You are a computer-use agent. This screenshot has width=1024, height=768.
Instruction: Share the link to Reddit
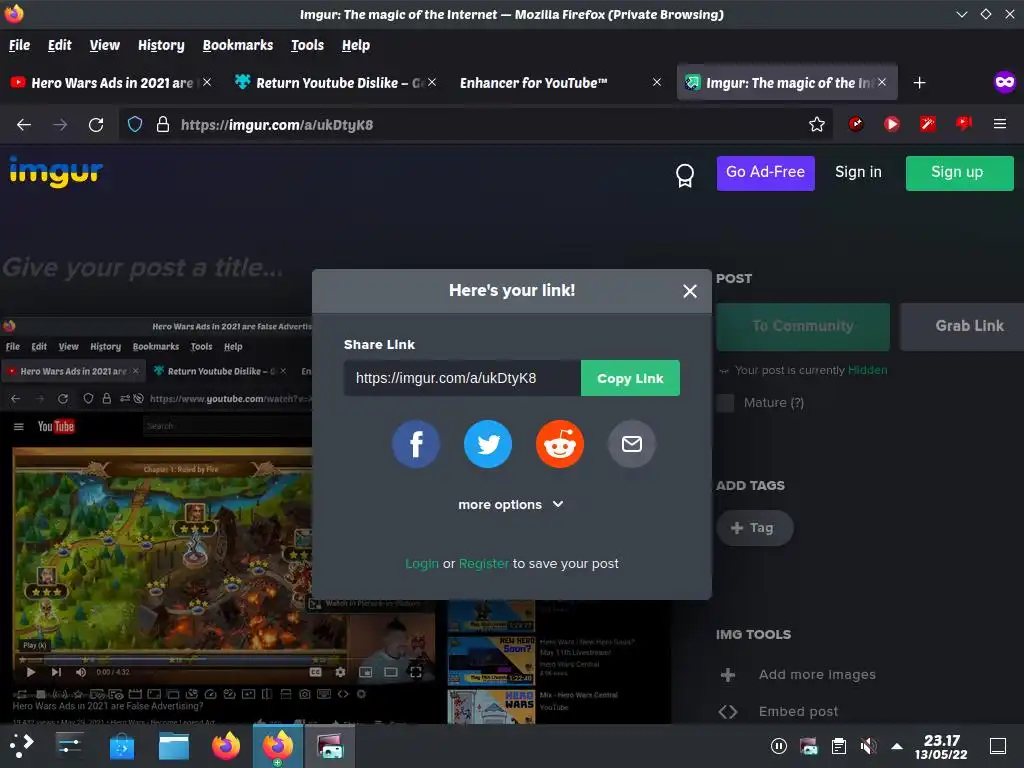[560, 444]
